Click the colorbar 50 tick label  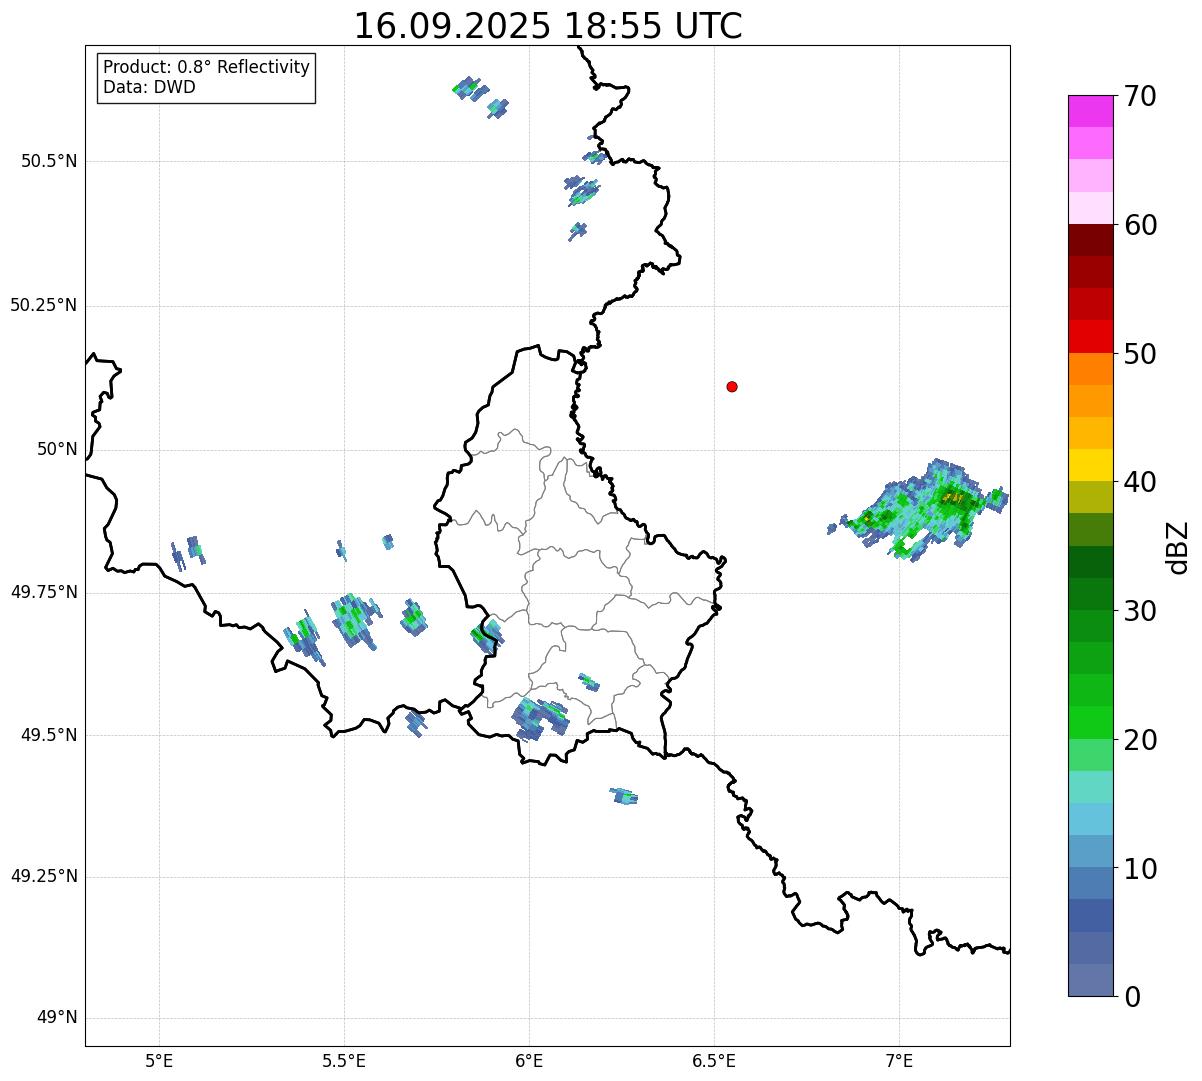point(1140,354)
